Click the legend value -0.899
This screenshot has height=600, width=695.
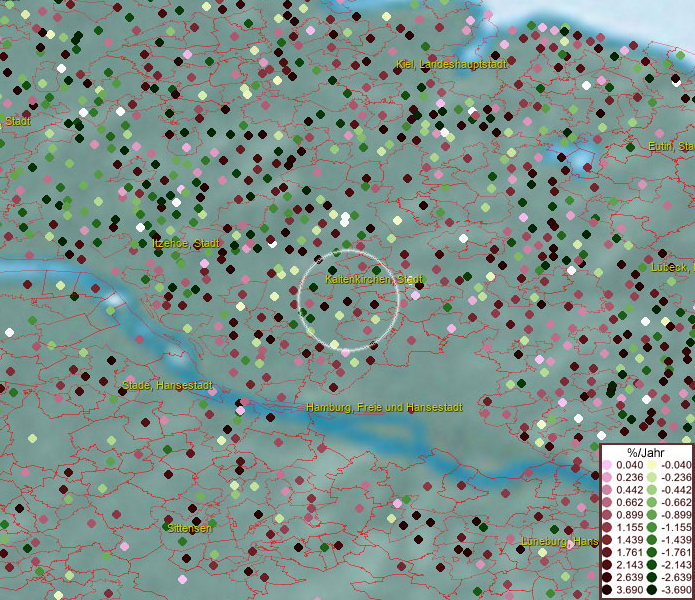point(676,515)
